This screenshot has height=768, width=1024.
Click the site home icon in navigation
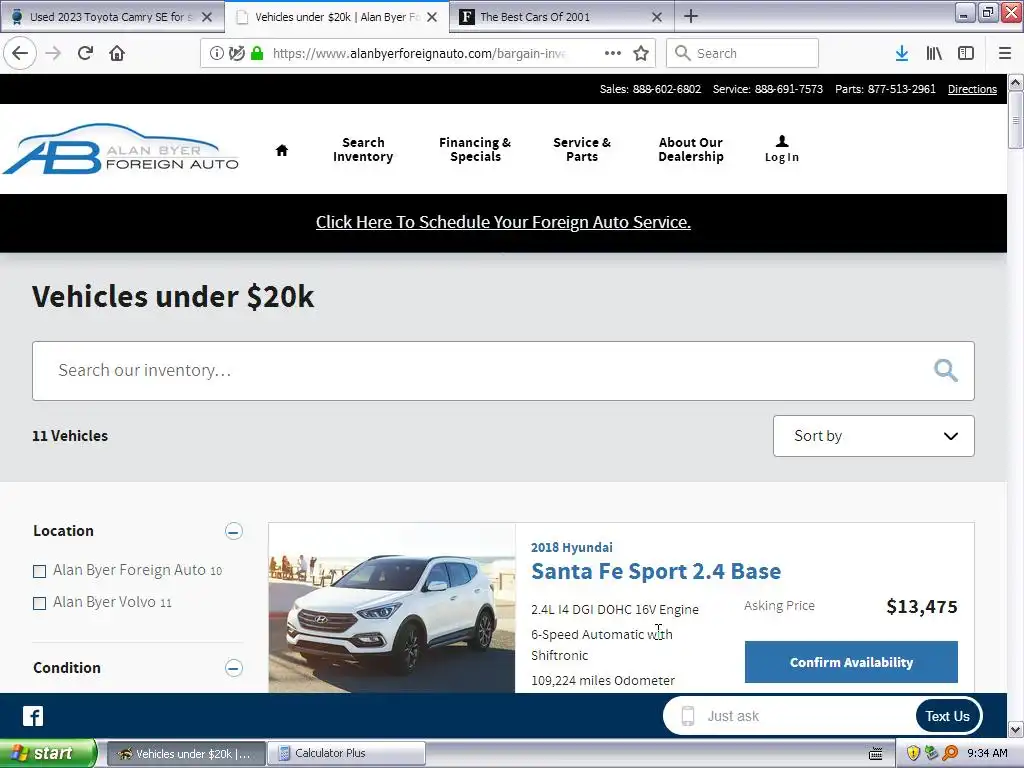tap(281, 150)
